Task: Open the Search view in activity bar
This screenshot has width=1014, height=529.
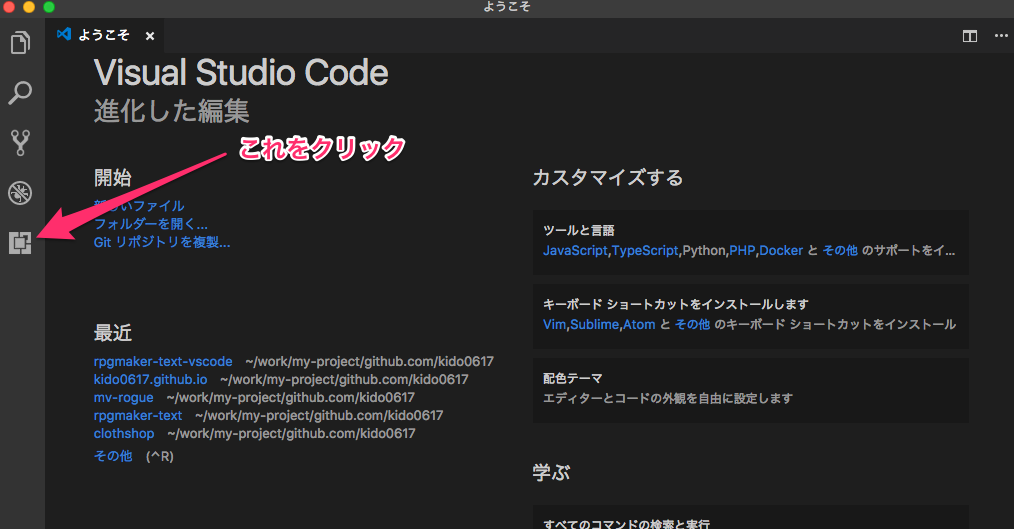Action: point(20,93)
